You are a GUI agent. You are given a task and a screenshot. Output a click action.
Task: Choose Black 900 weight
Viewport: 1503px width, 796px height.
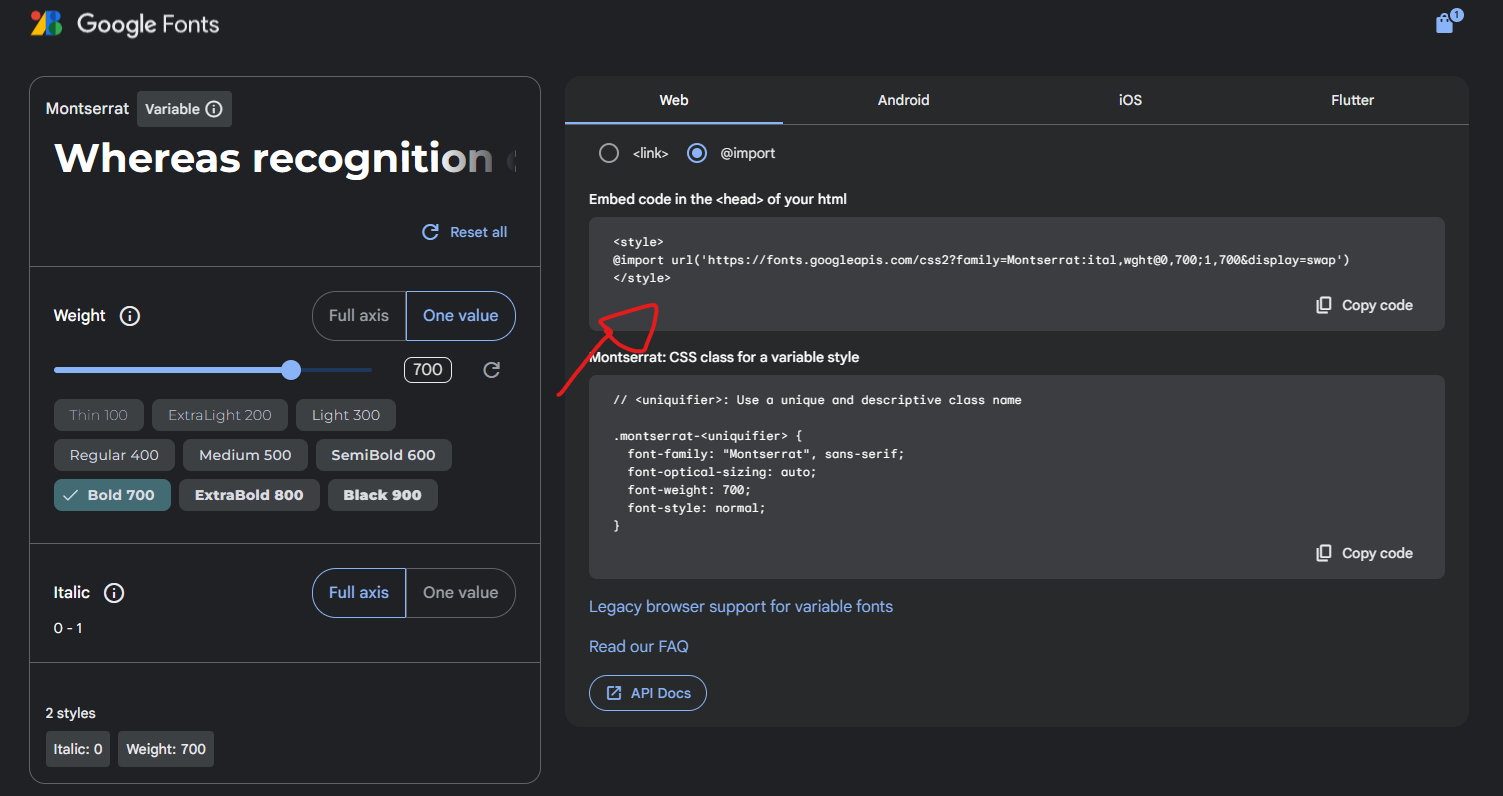[x=382, y=495]
